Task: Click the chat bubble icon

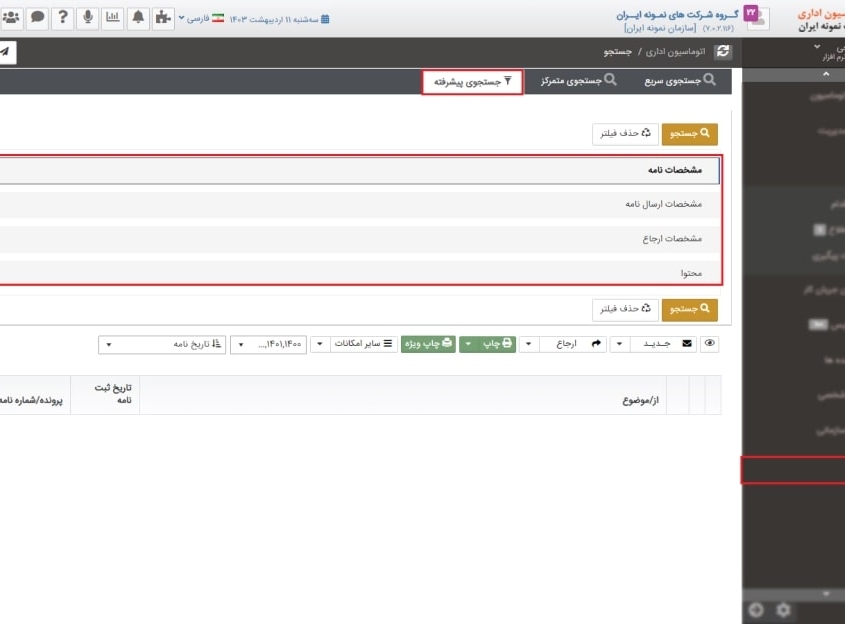Action: point(37,17)
